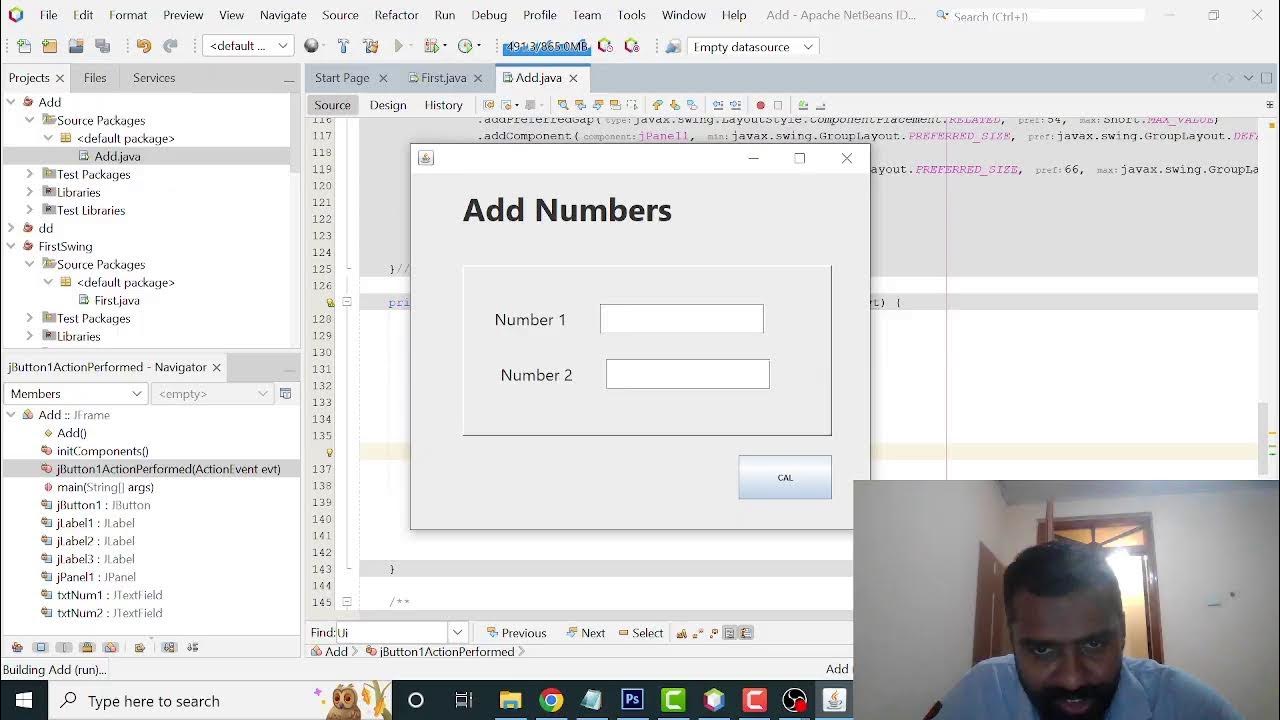Select txtNum1 : JTextField in Navigator
Image resolution: width=1280 pixels, height=720 pixels.
(109, 595)
